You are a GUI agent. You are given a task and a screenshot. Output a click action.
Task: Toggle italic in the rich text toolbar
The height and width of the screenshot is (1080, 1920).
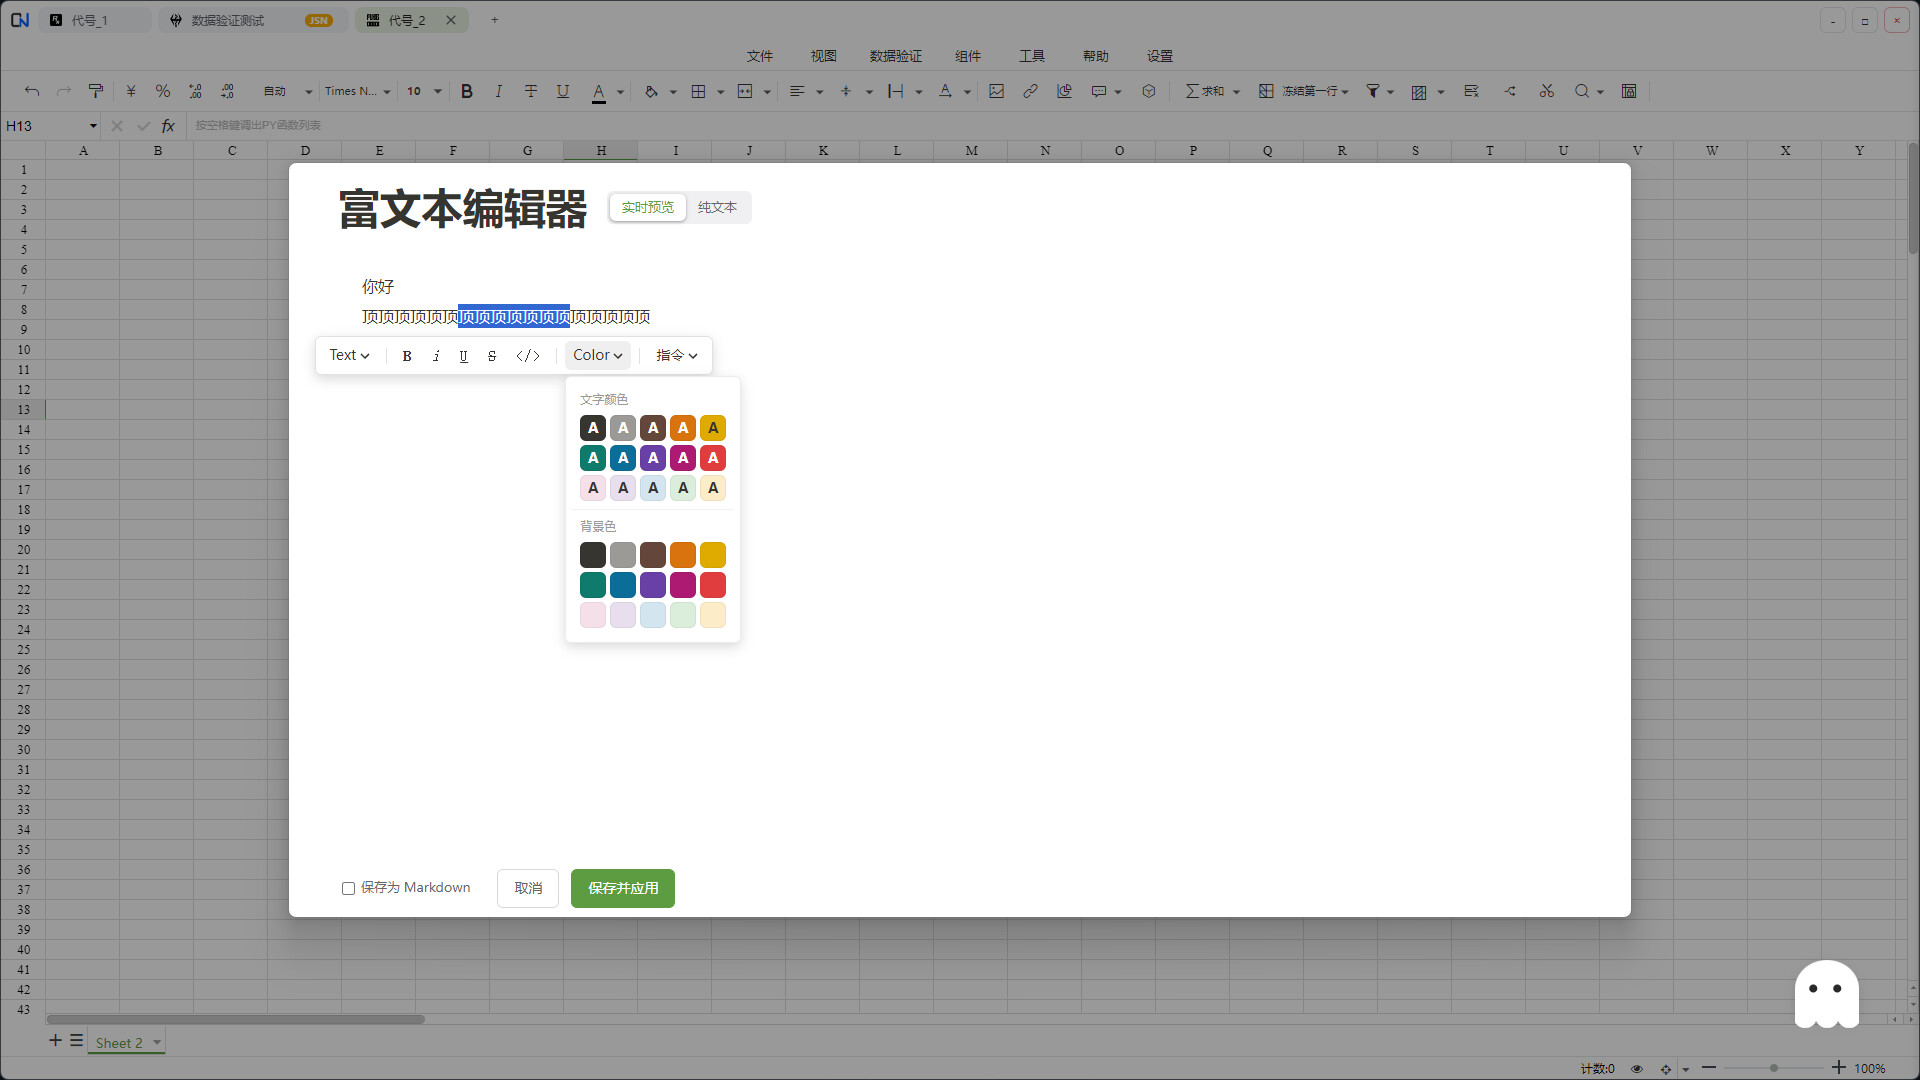[436, 356]
